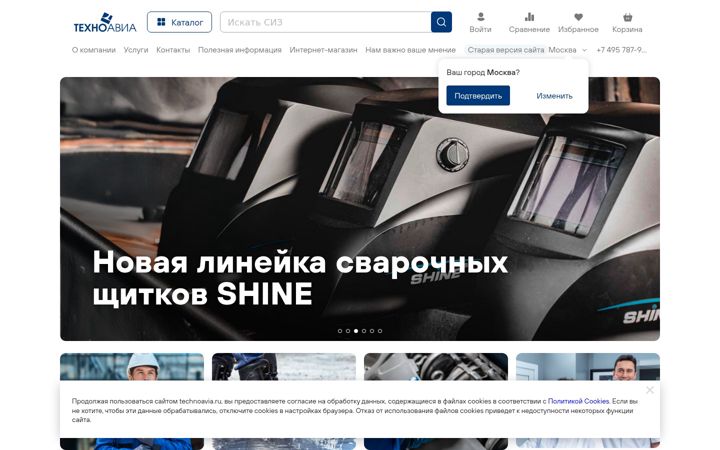Open Войти user account icon

(x=480, y=22)
